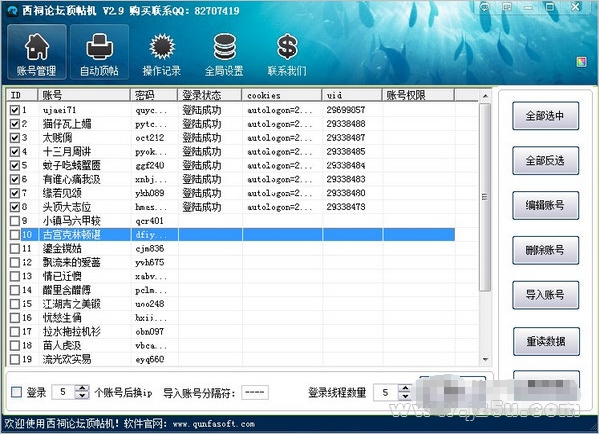Sort by the ID column header
The height and width of the screenshot is (434, 599).
[x=22, y=95]
